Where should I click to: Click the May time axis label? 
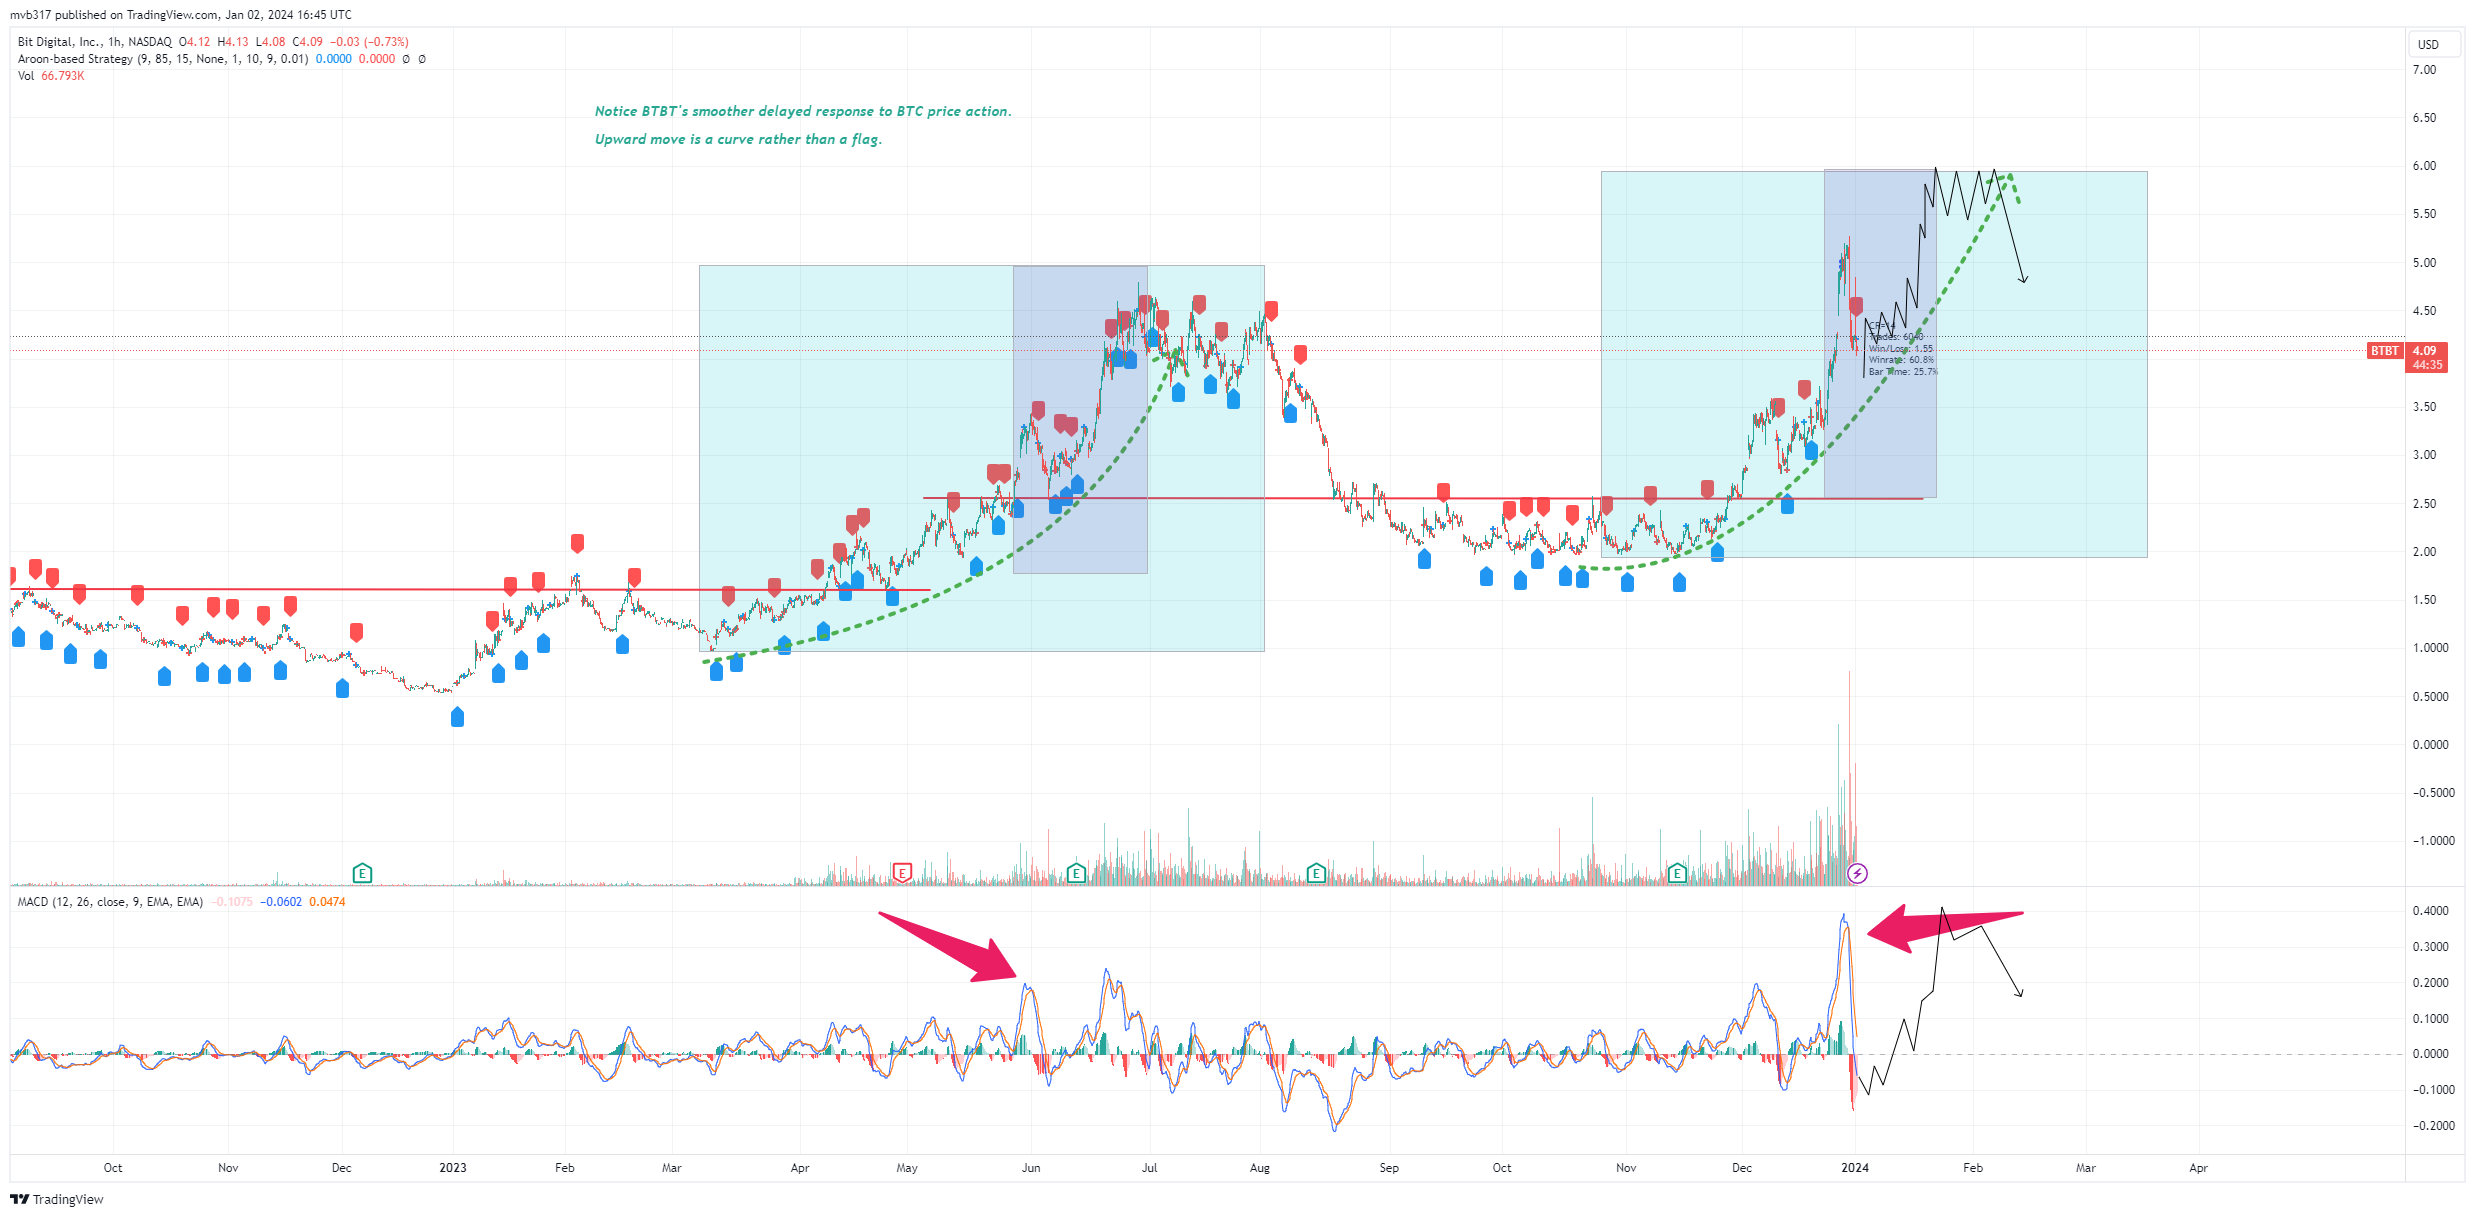click(x=907, y=1168)
